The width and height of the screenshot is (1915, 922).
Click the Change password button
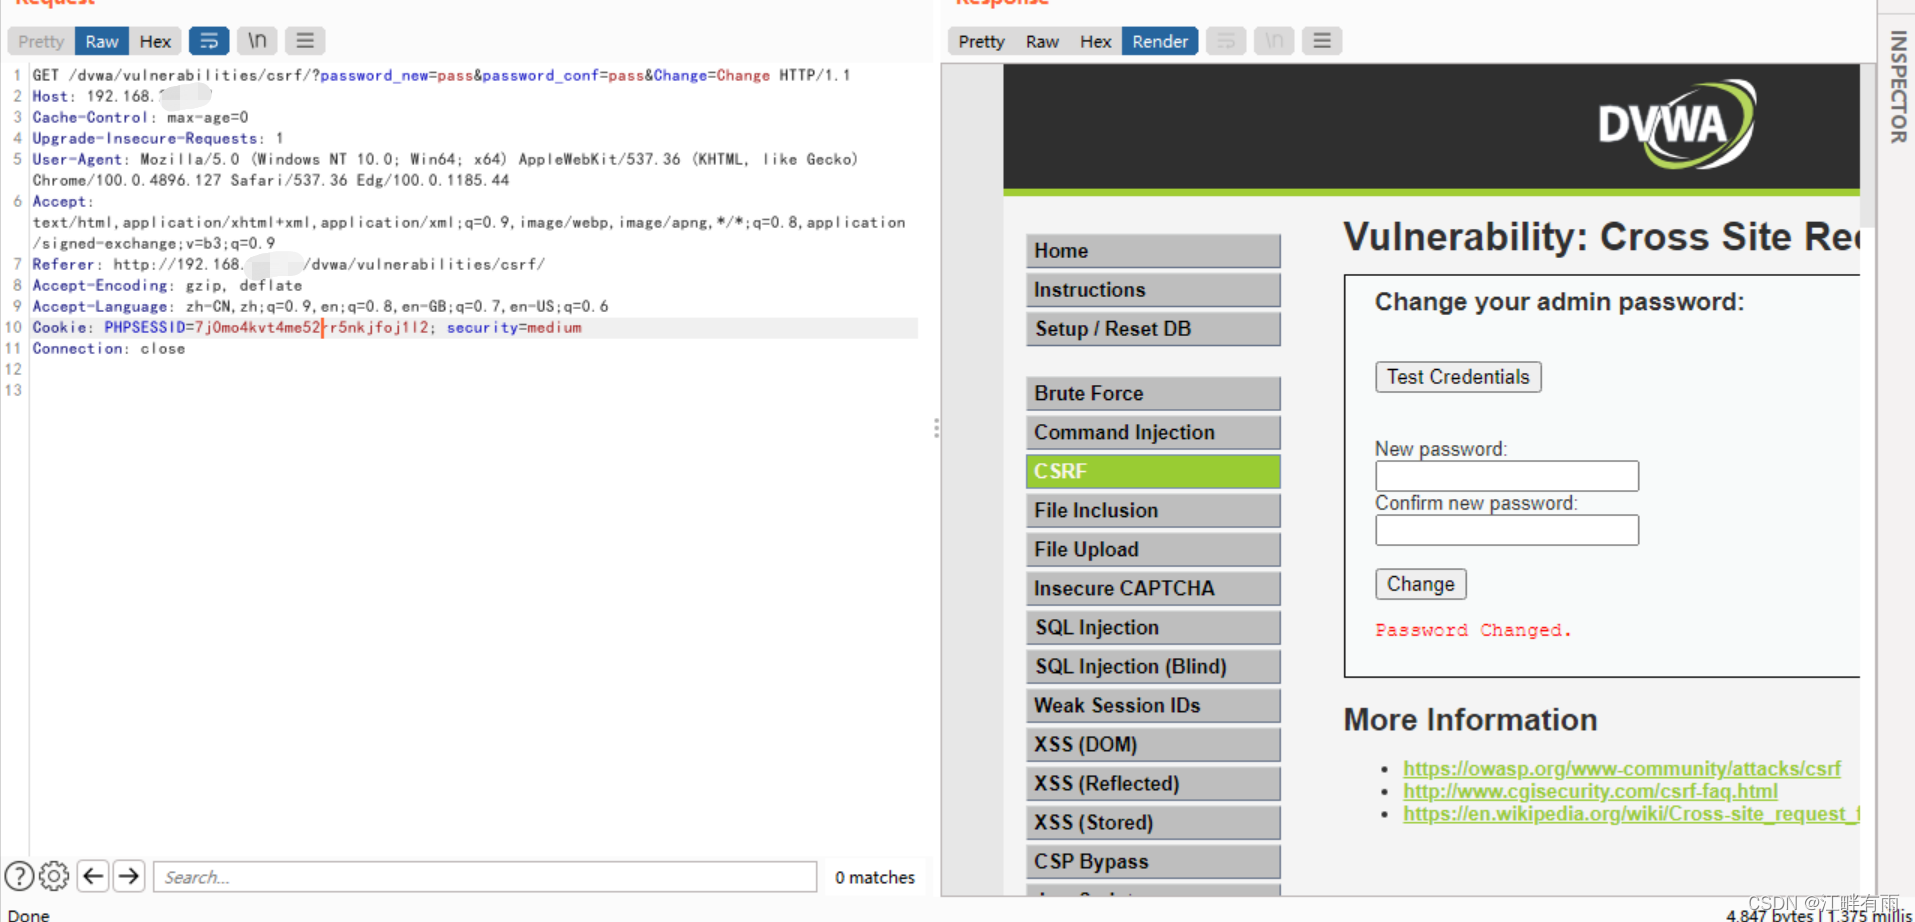click(x=1421, y=584)
